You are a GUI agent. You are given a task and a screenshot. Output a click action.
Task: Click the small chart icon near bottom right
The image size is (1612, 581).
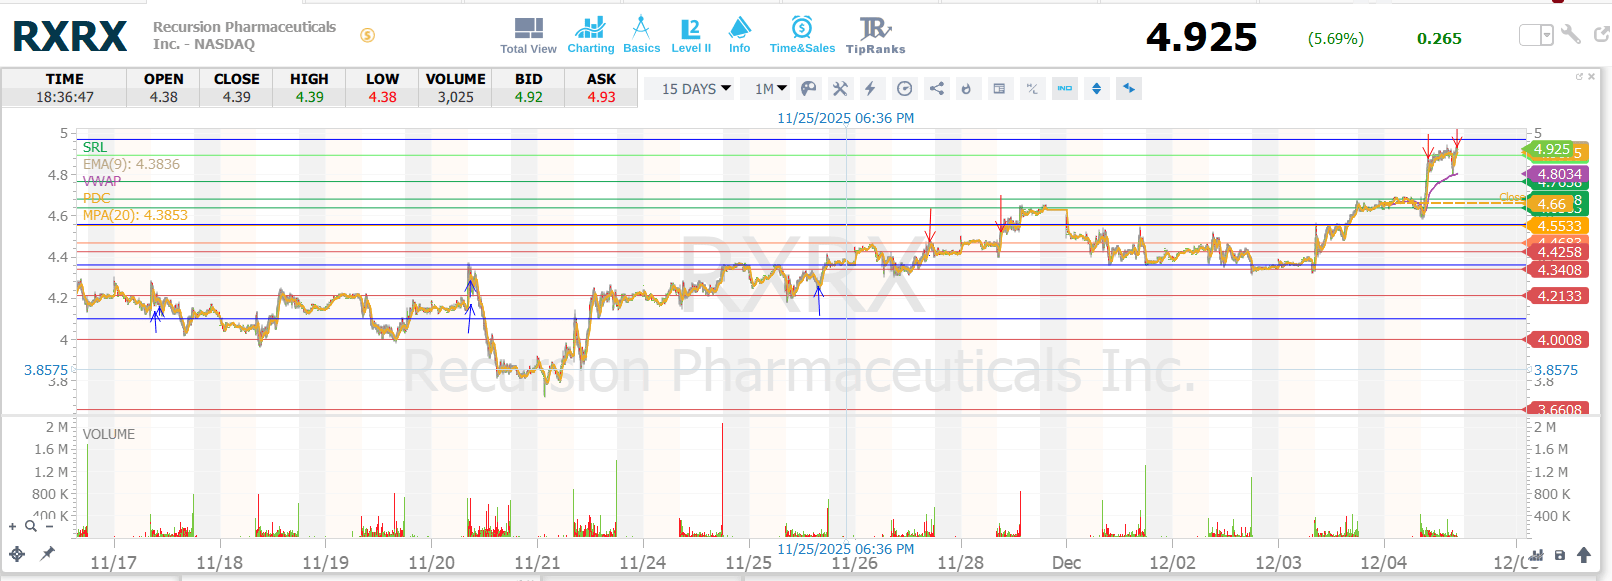coord(1538,555)
